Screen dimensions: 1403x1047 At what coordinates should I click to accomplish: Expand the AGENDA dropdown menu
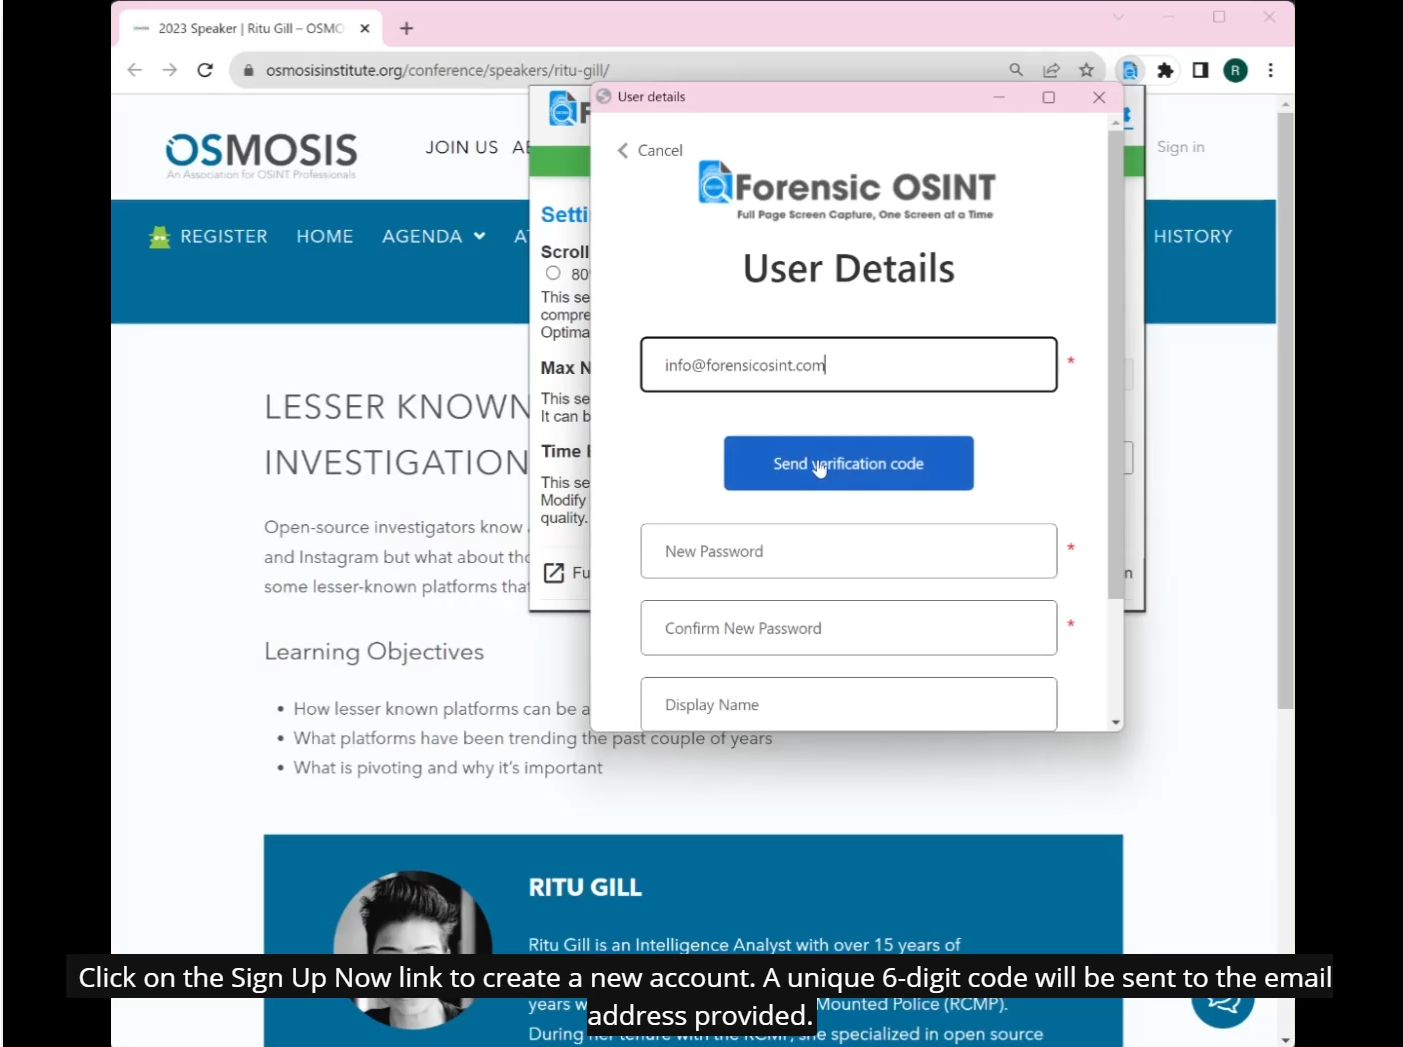[434, 236]
